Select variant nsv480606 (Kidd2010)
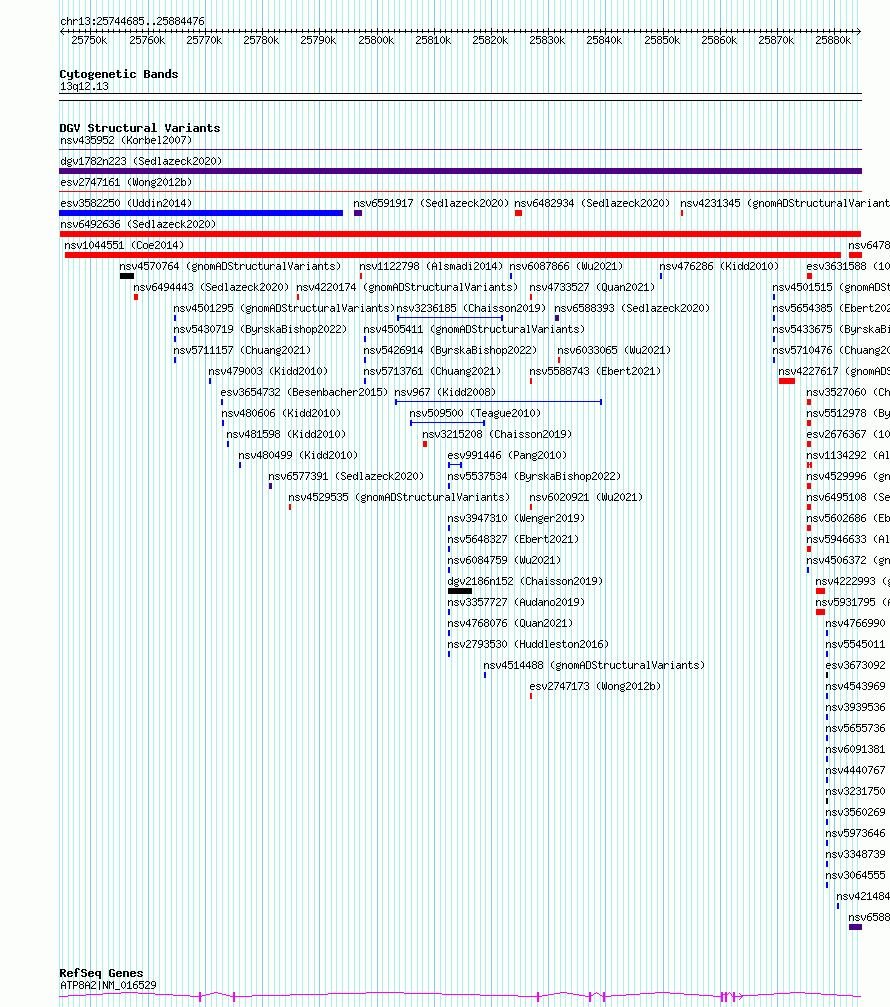 pos(281,413)
